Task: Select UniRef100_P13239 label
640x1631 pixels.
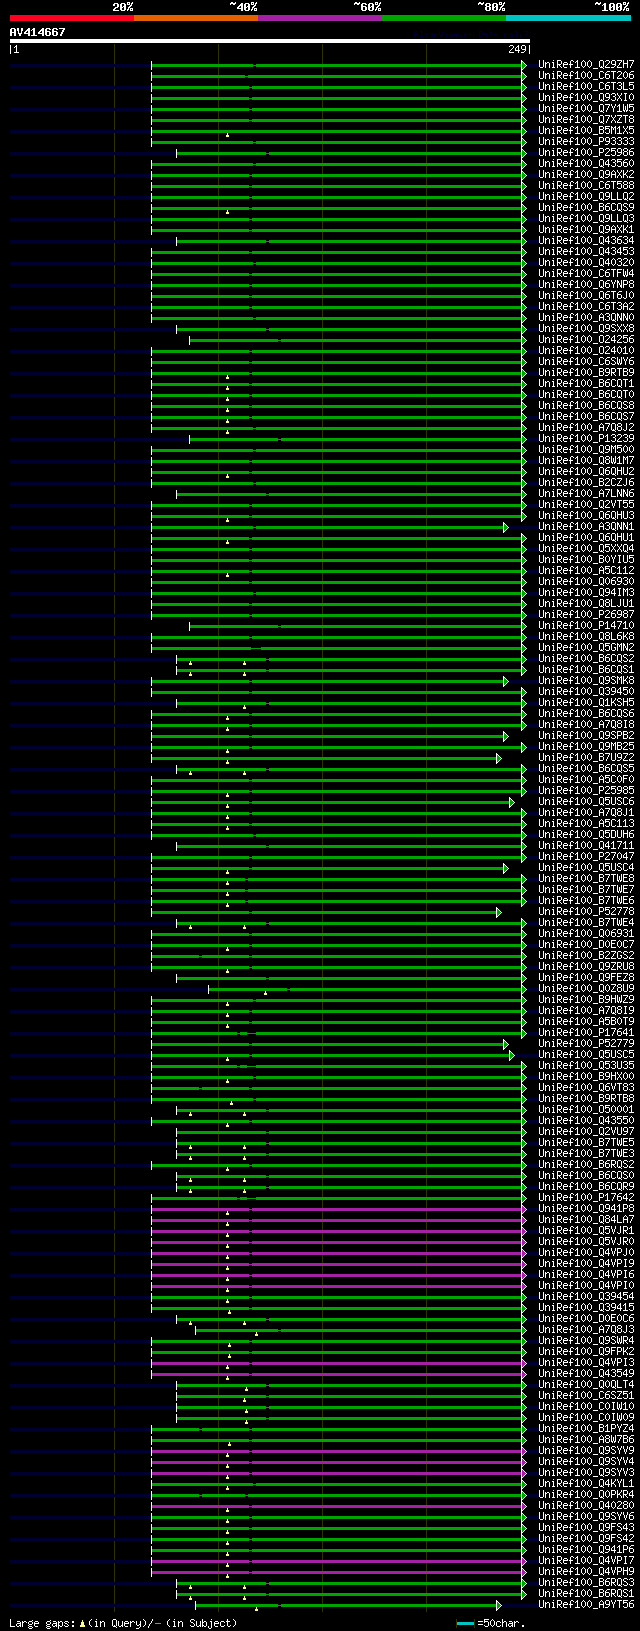Action: [x=586, y=439]
